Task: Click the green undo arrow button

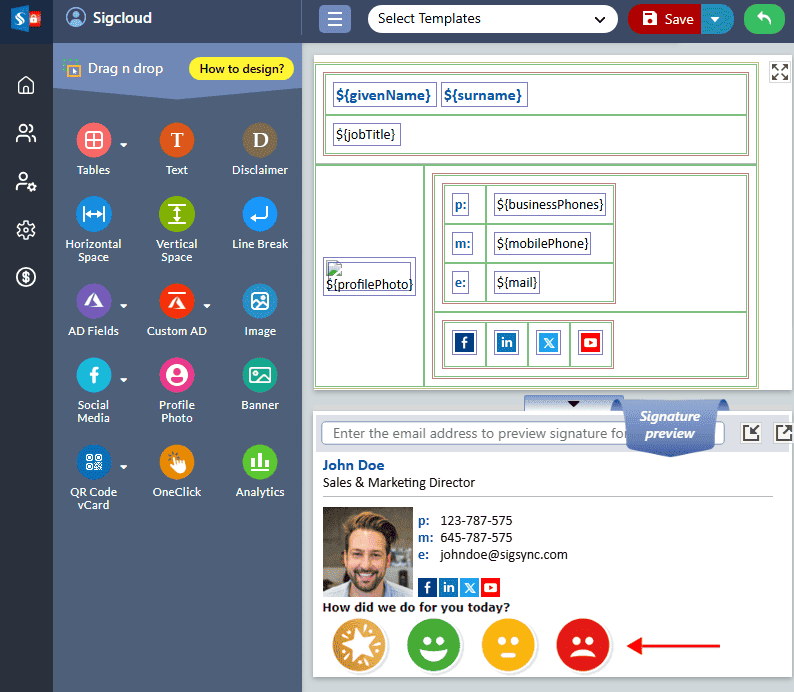Action: click(765, 19)
